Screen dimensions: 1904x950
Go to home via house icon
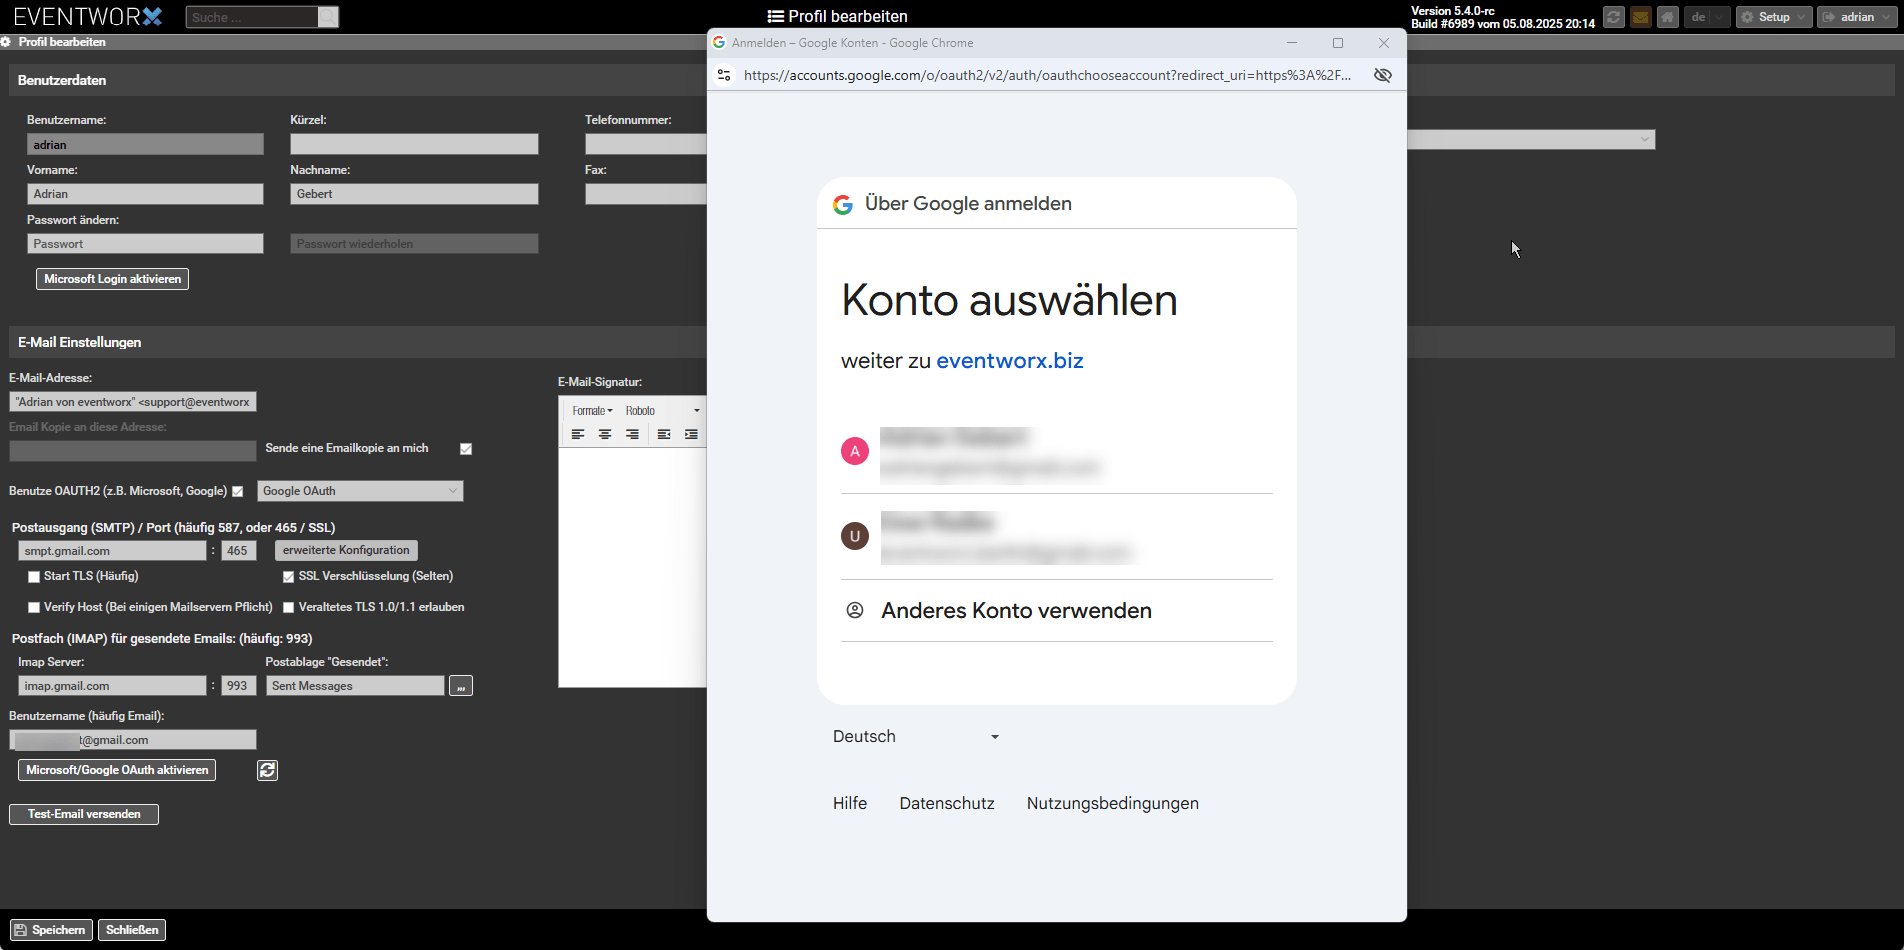point(1667,17)
